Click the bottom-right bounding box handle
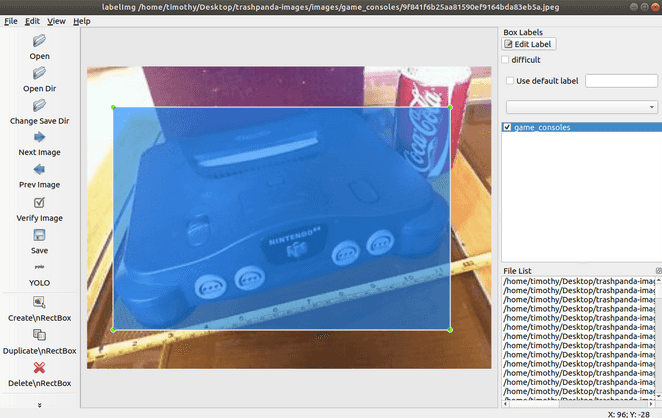The image size is (662, 418). click(x=450, y=330)
